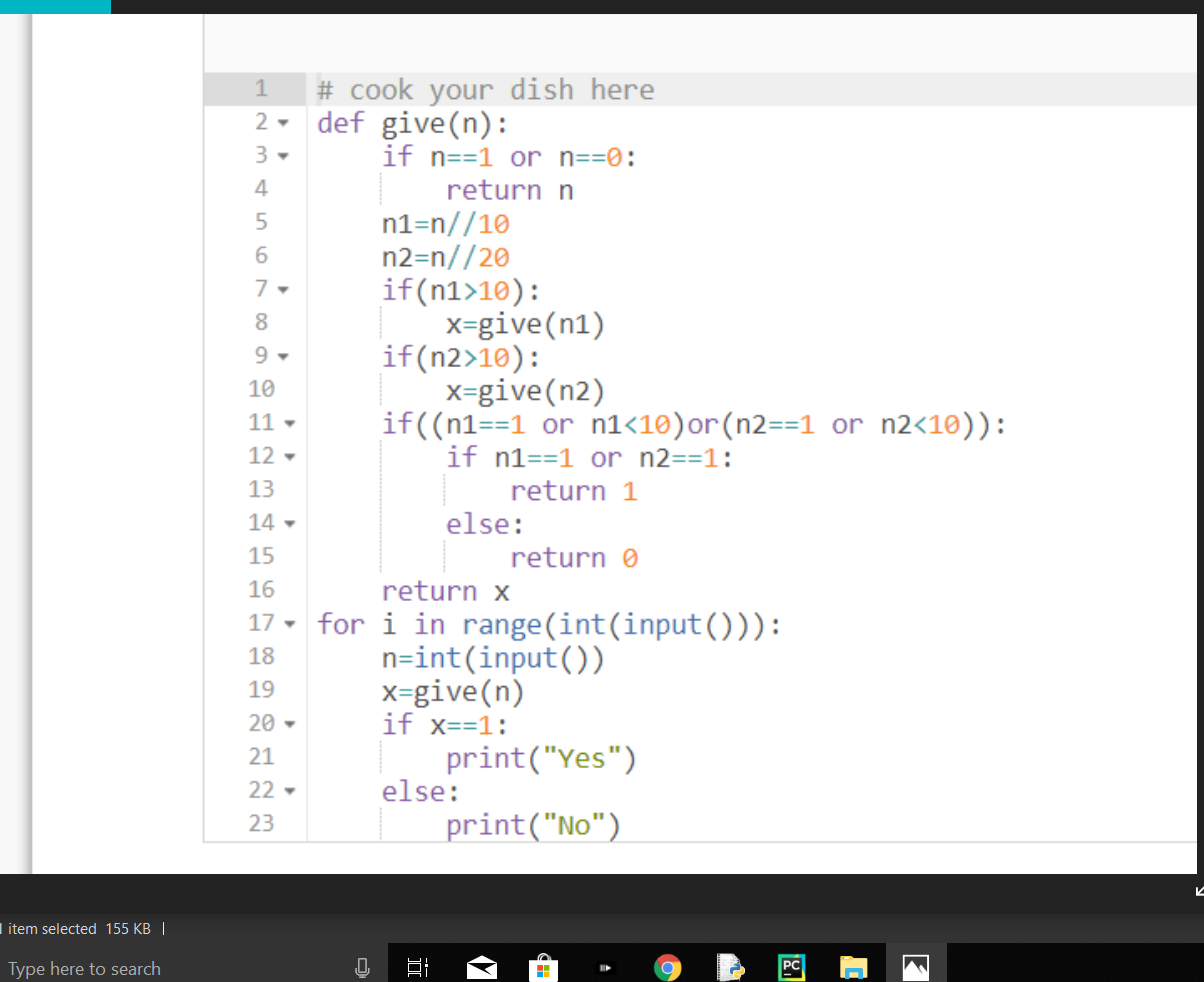Click the print("Yes") statement

pos(542,759)
